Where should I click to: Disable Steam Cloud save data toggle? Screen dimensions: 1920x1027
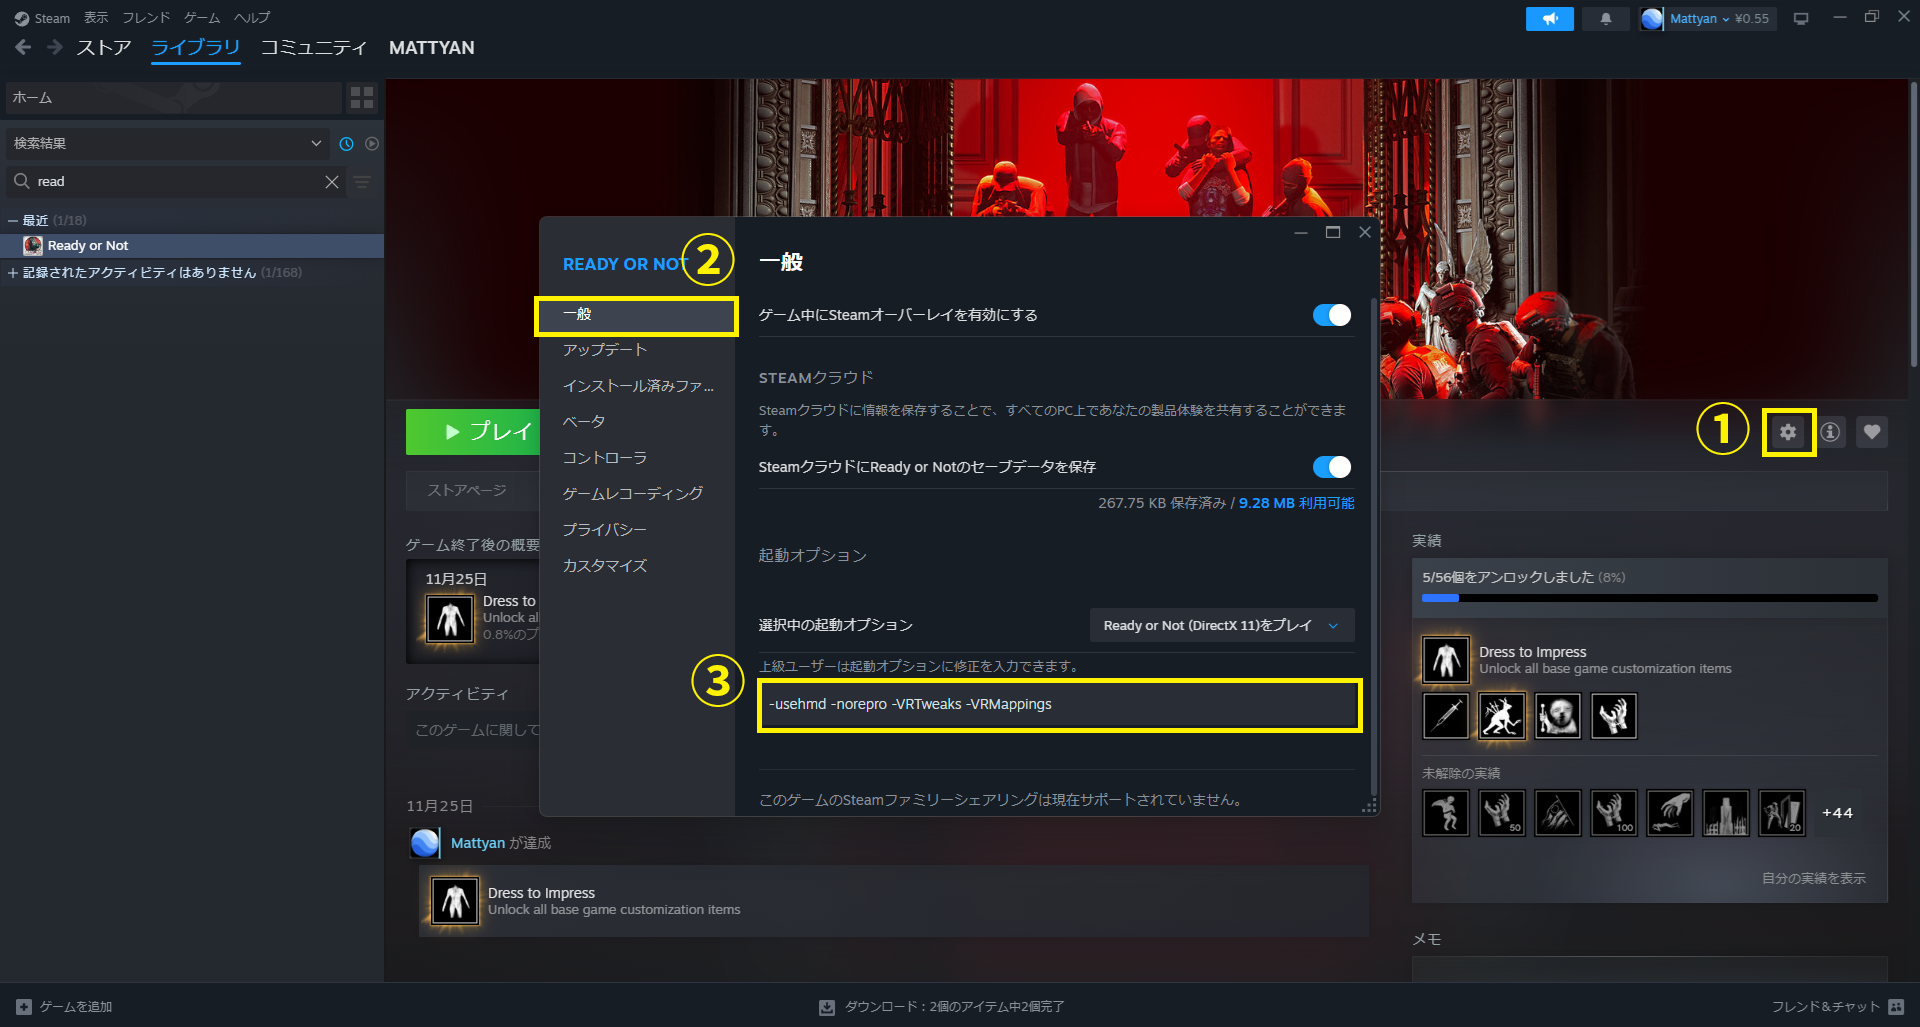click(1331, 467)
